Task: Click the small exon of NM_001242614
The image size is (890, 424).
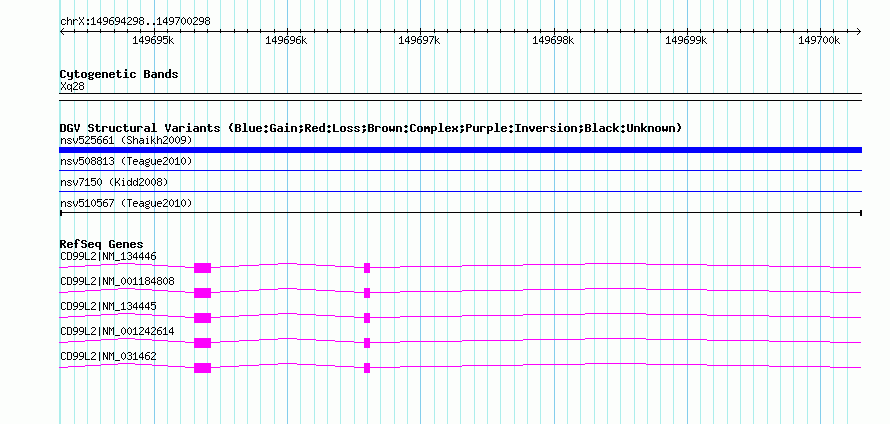Action: pyautogui.click(x=367, y=343)
